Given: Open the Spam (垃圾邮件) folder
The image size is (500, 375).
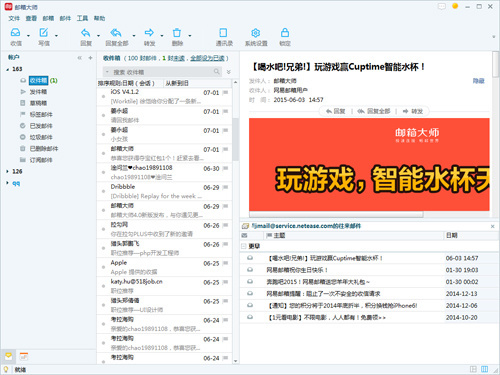Looking at the screenshot, I should coord(41,137).
